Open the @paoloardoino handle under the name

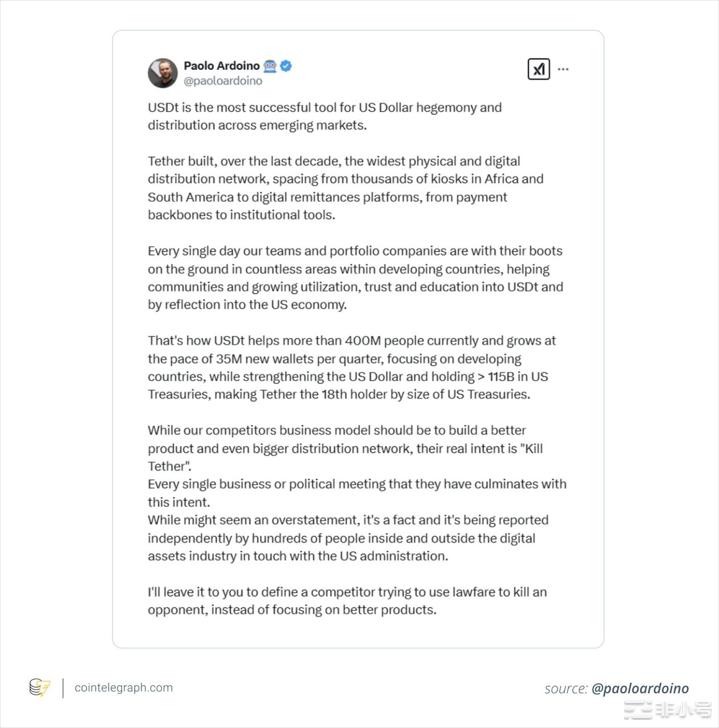223,81
